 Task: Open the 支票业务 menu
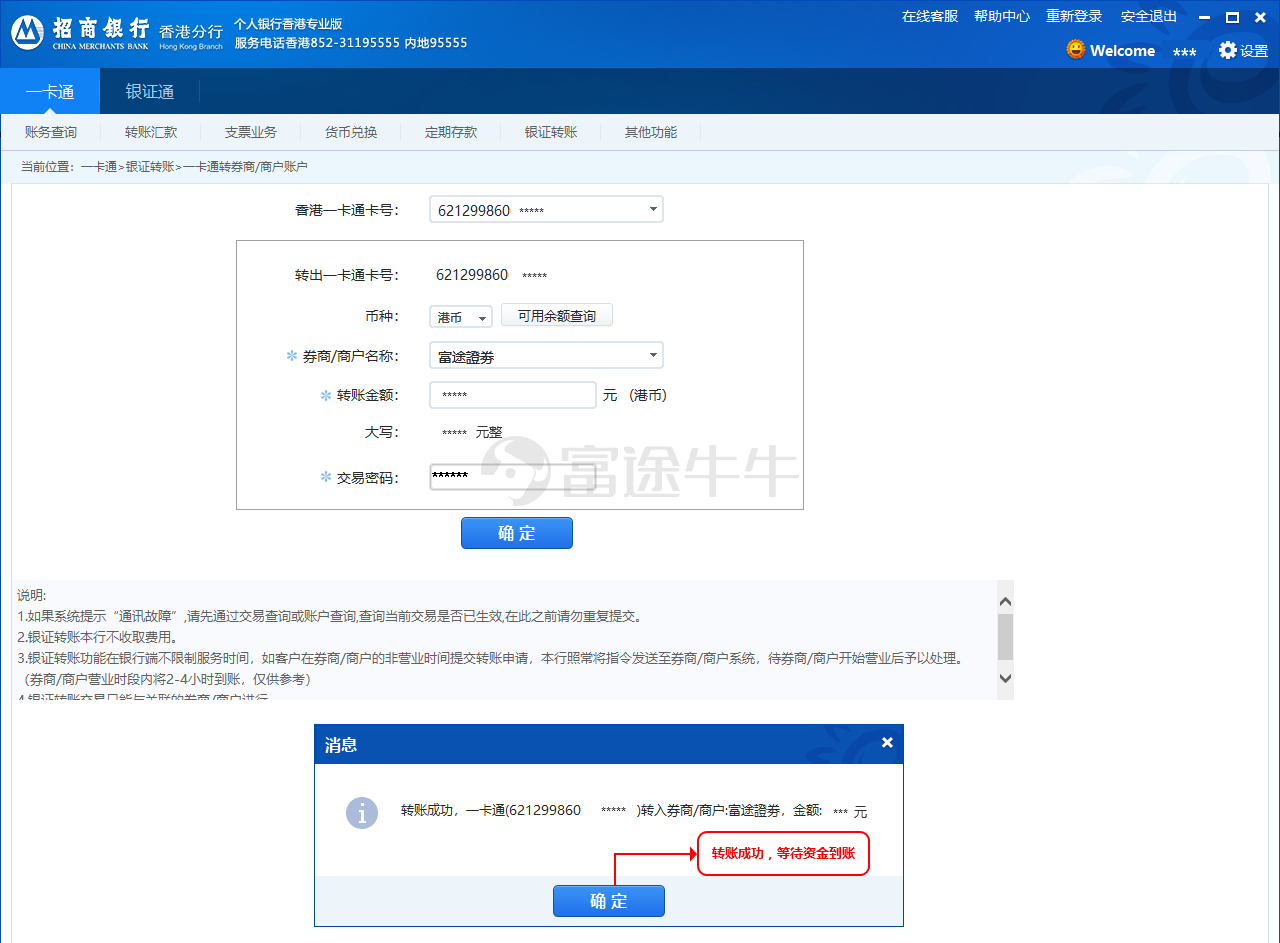[x=251, y=132]
